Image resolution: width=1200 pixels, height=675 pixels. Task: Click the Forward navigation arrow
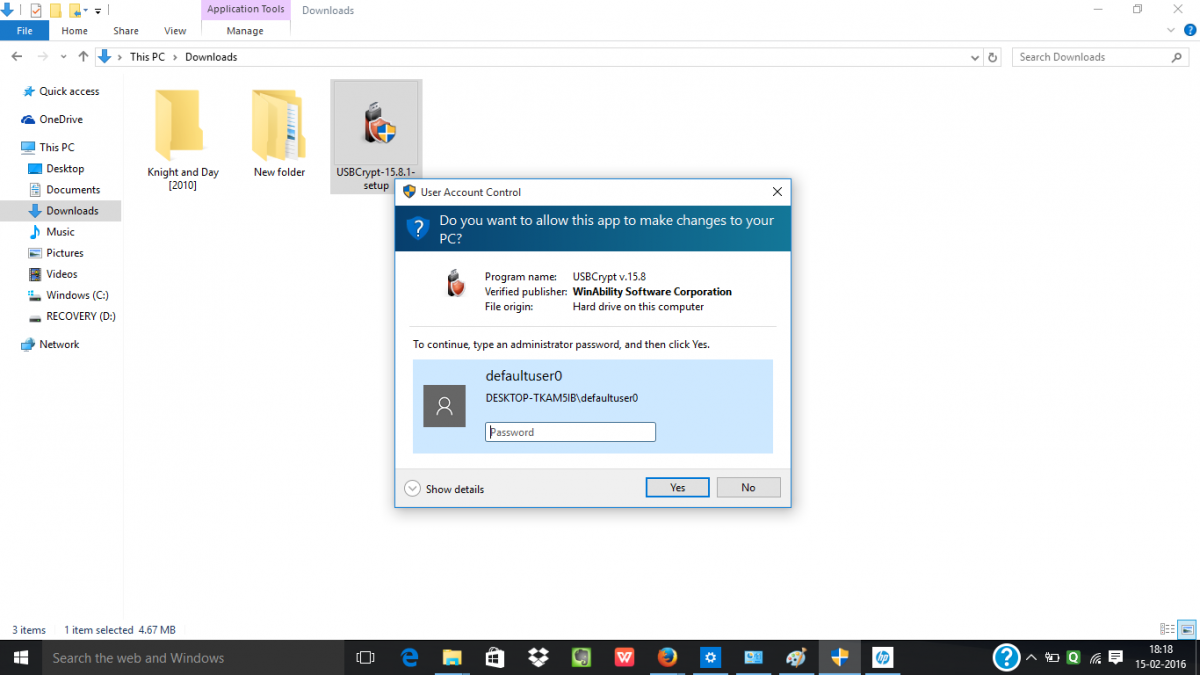click(x=41, y=57)
